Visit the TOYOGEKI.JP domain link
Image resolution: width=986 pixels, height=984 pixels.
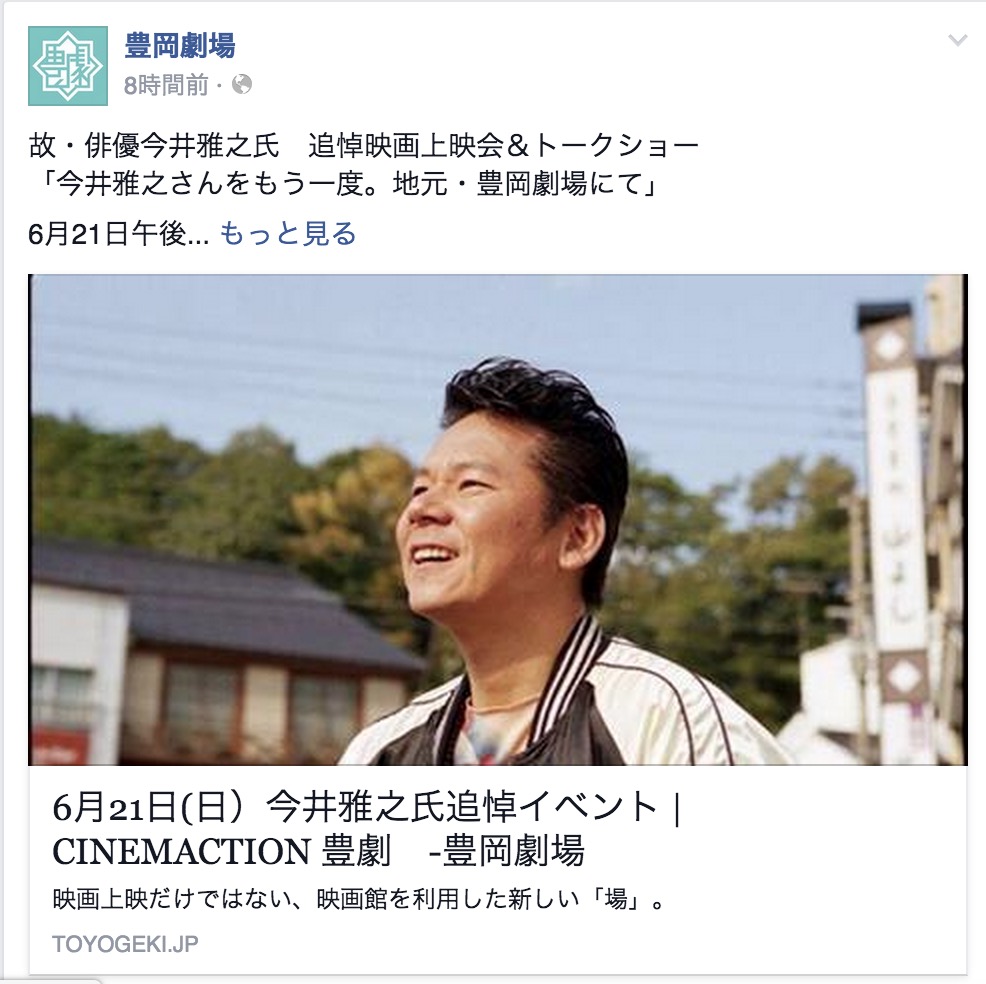coord(125,944)
